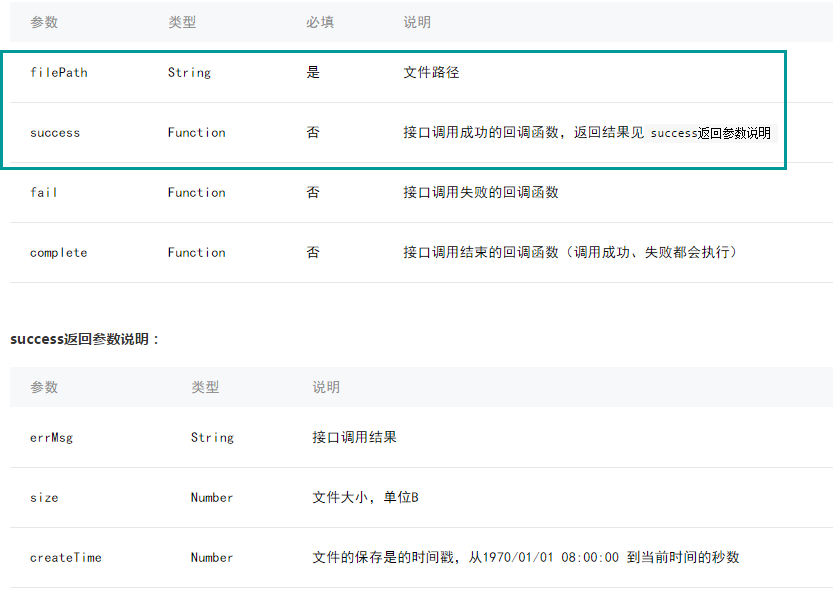The image size is (833, 594).
Task: Click '参数' header in first table
Action: click(44, 22)
